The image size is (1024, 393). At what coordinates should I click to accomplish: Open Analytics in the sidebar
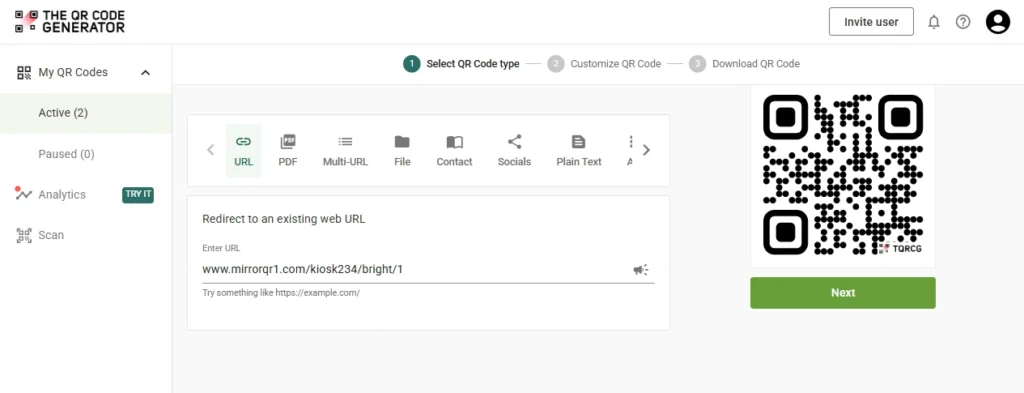[x=62, y=195]
